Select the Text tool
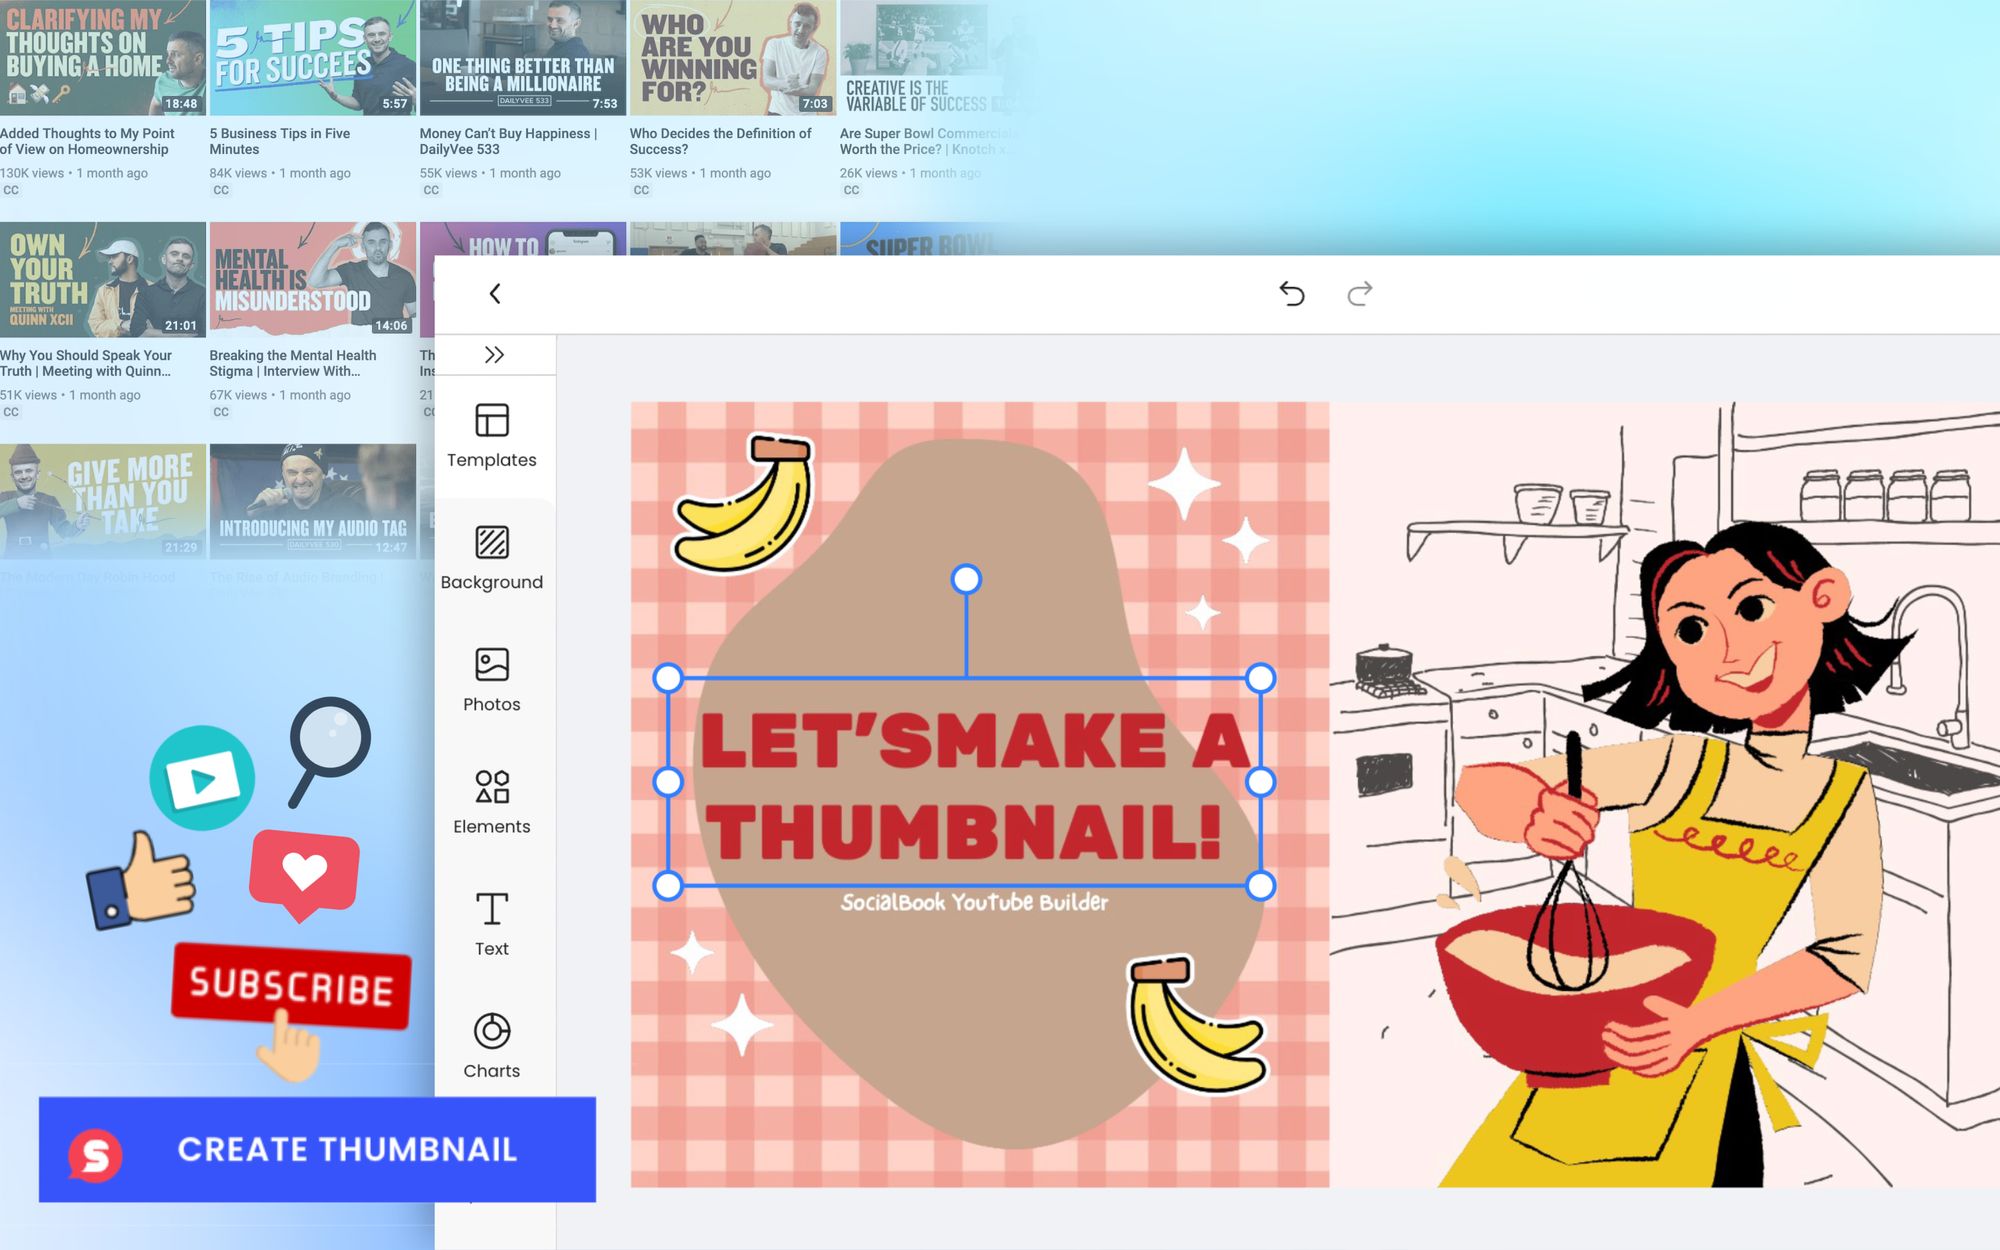 coord(492,924)
